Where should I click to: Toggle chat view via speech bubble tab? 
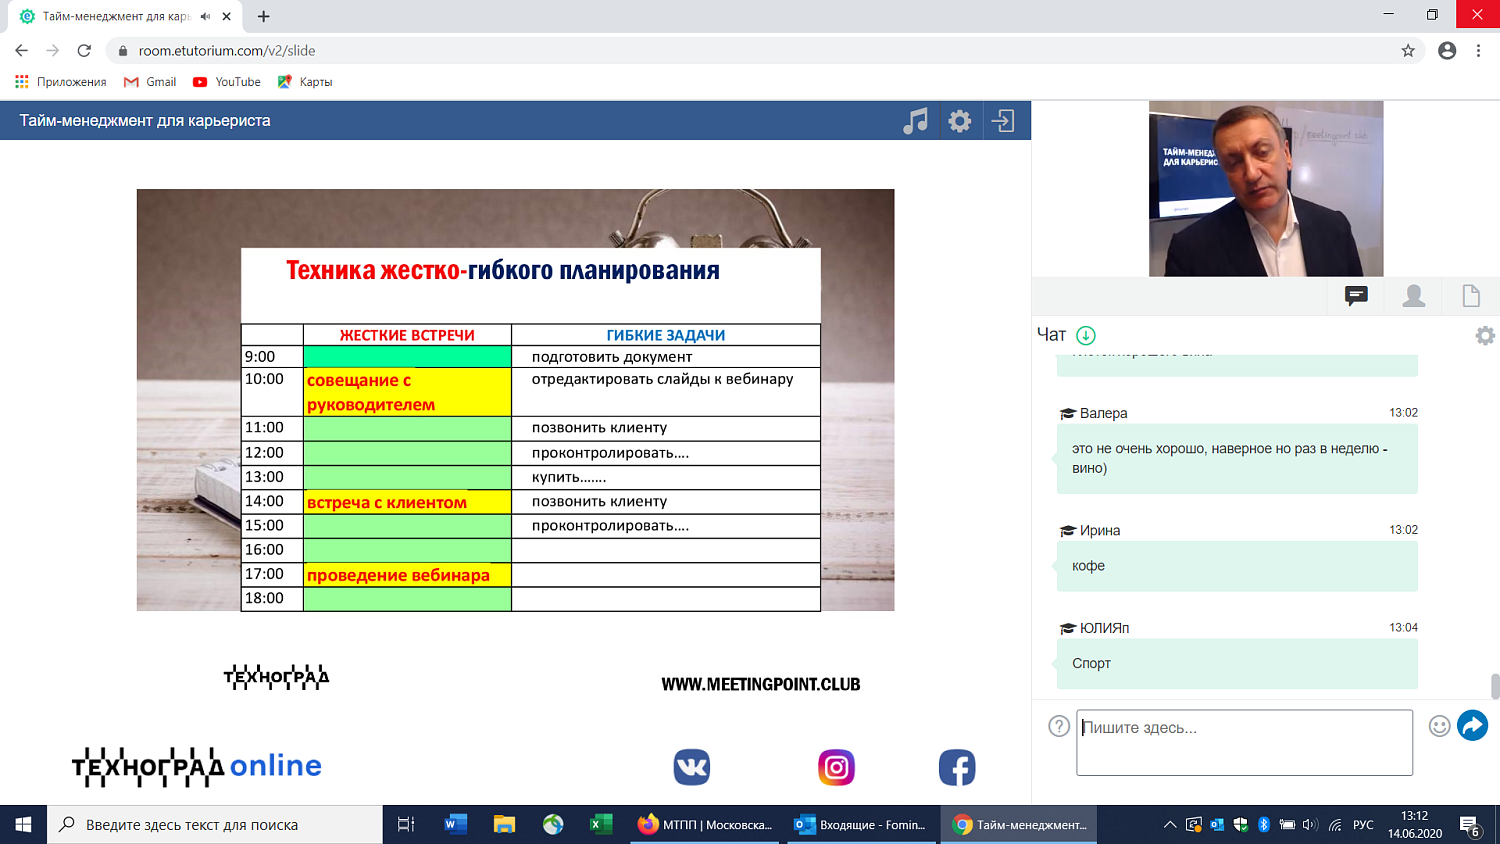click(x=1355, y=296)
